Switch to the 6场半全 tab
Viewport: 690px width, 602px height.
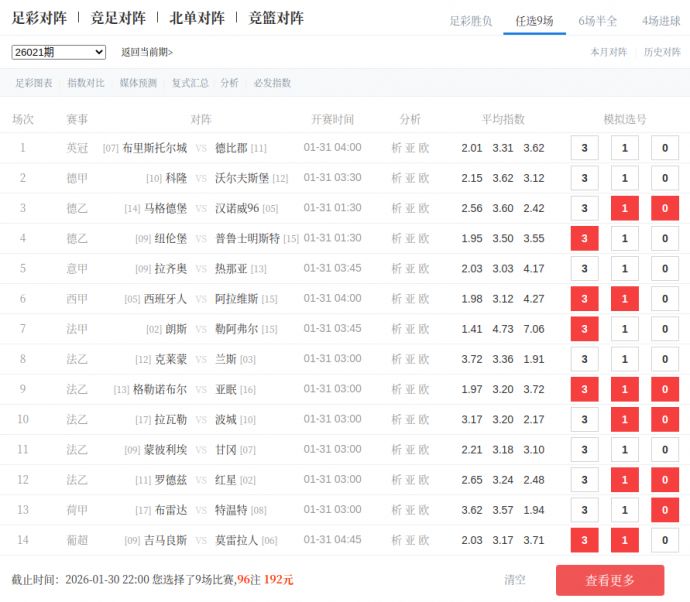(x=598, y=20)
